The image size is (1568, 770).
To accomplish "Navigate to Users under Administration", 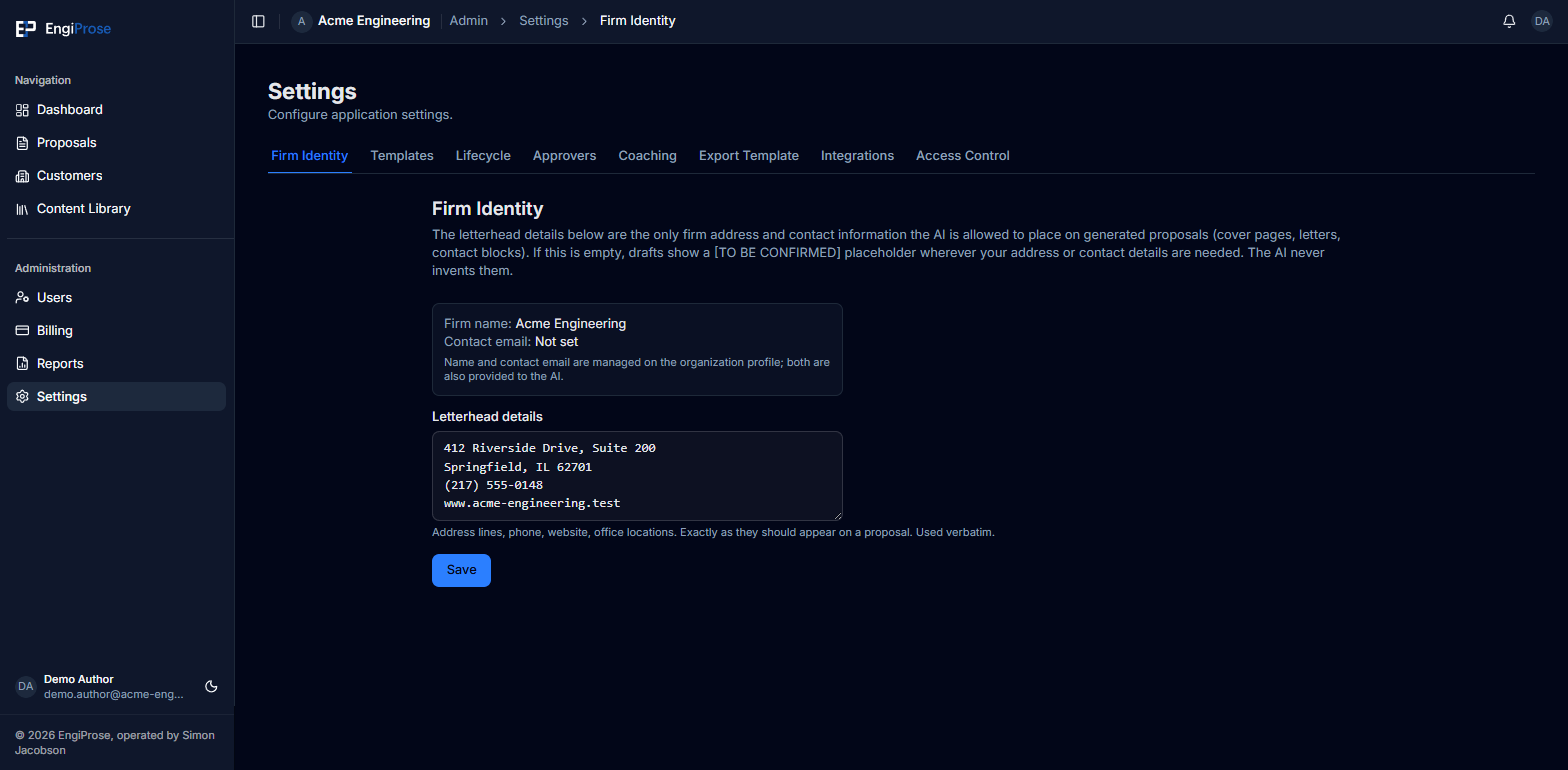I will tap(116, 298).
